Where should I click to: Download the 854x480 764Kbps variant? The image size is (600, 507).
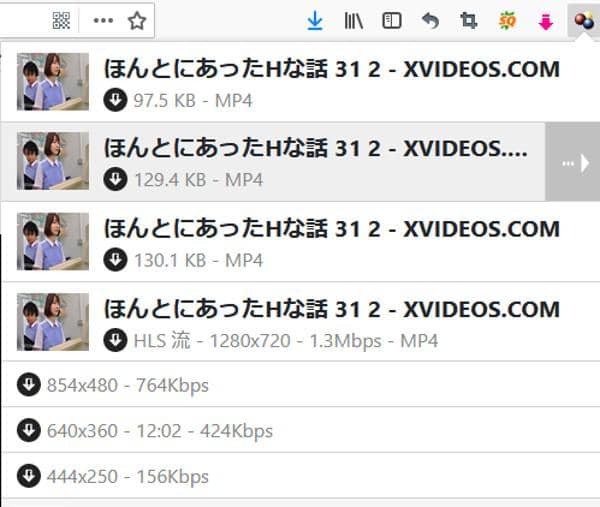pos(29,384)
